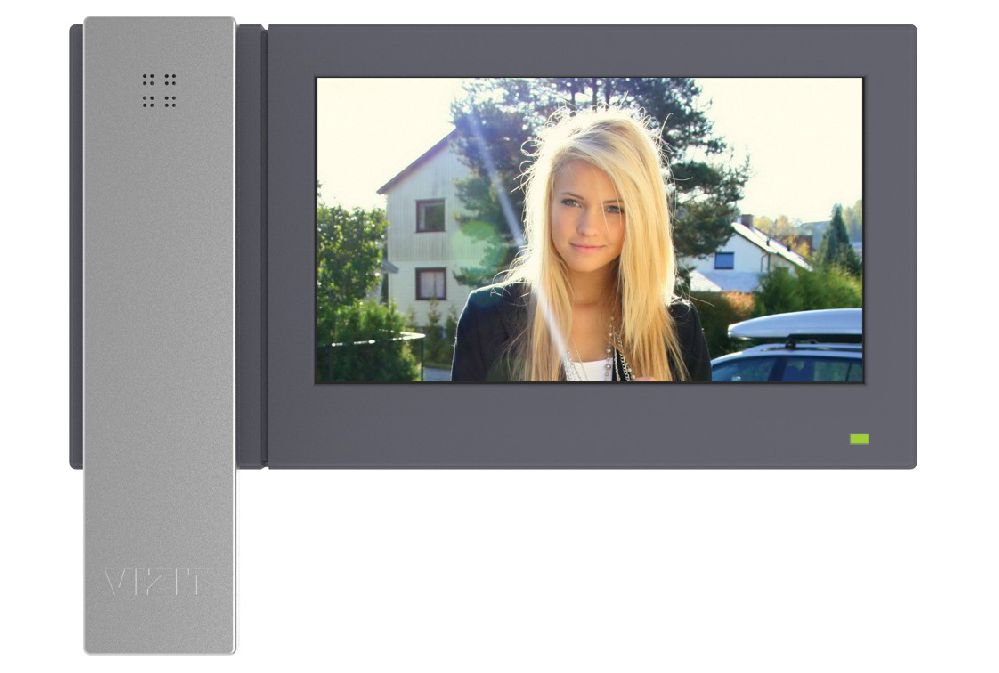Click the bottom-right hole of speaker grille
The width and height of the screenshot is (999, 673).
[x=173, y=103]
